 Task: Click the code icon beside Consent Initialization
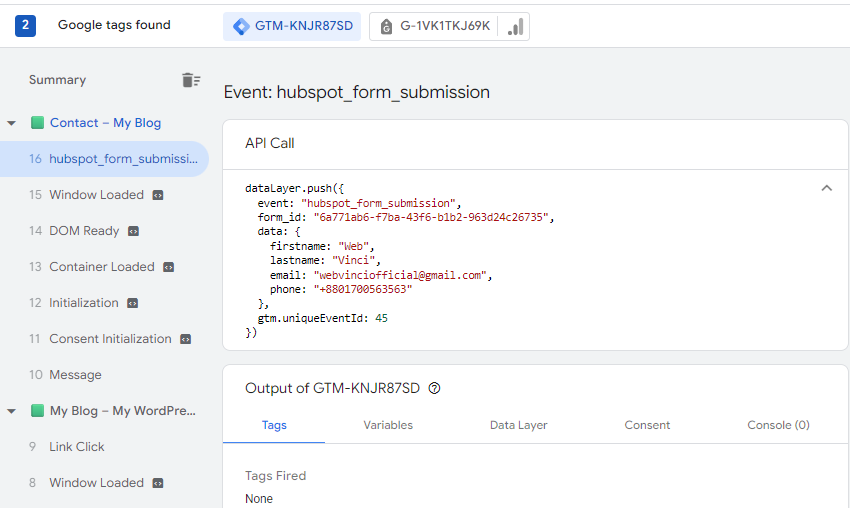(x=186, y=339)
